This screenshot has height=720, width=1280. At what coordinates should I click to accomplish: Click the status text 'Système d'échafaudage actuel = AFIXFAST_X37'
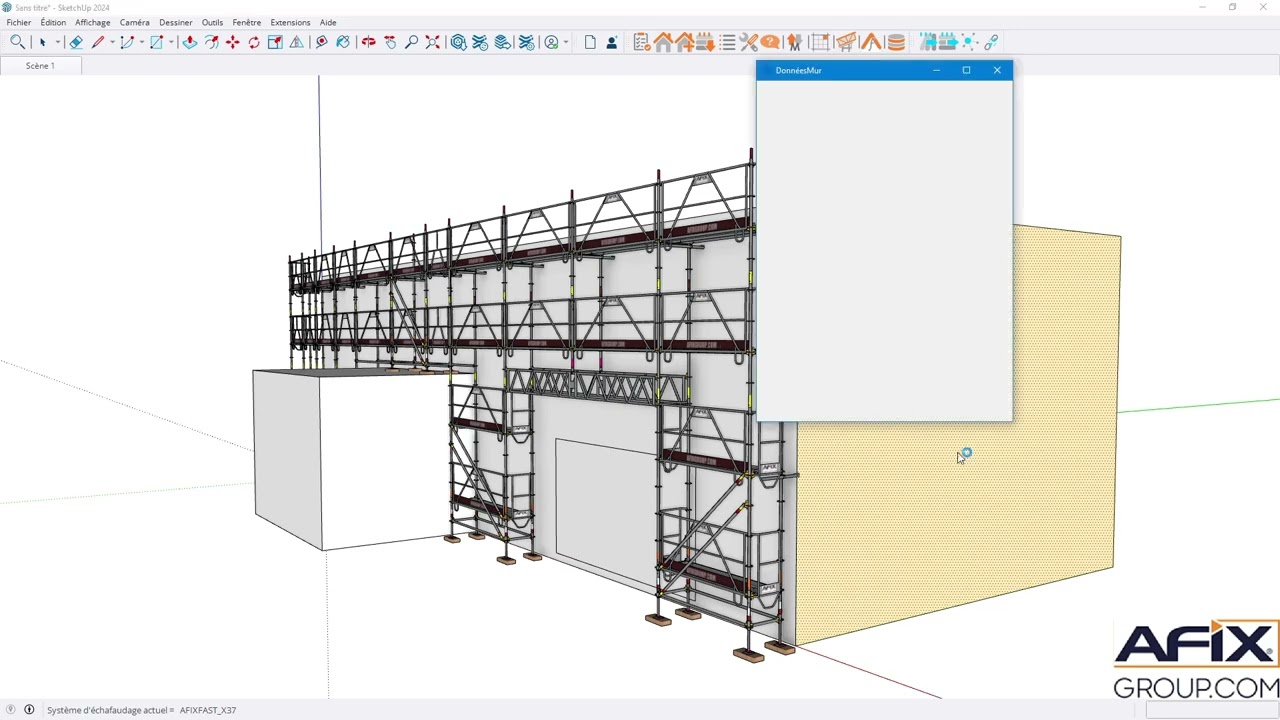point(141,710)
